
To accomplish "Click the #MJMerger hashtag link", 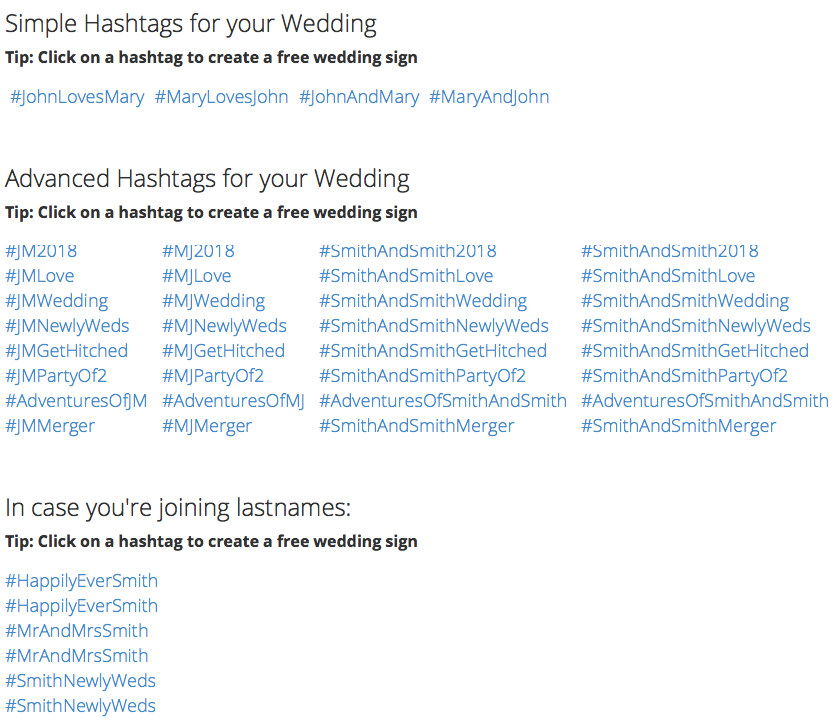I will 207,426.
